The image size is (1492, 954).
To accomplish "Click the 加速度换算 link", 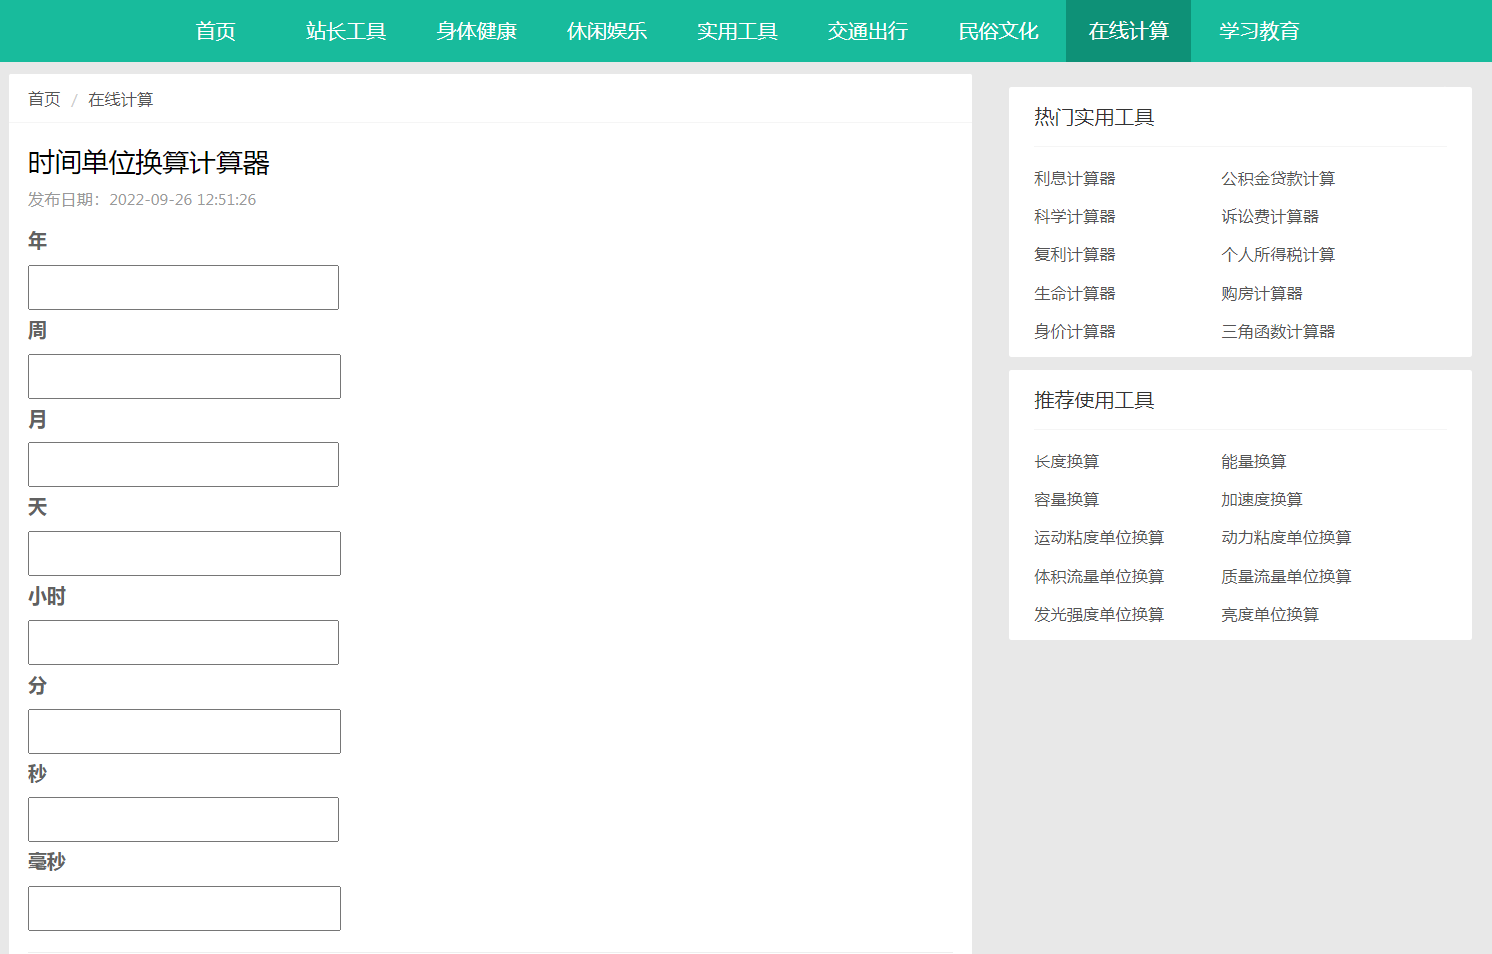I will (1261, 499).
